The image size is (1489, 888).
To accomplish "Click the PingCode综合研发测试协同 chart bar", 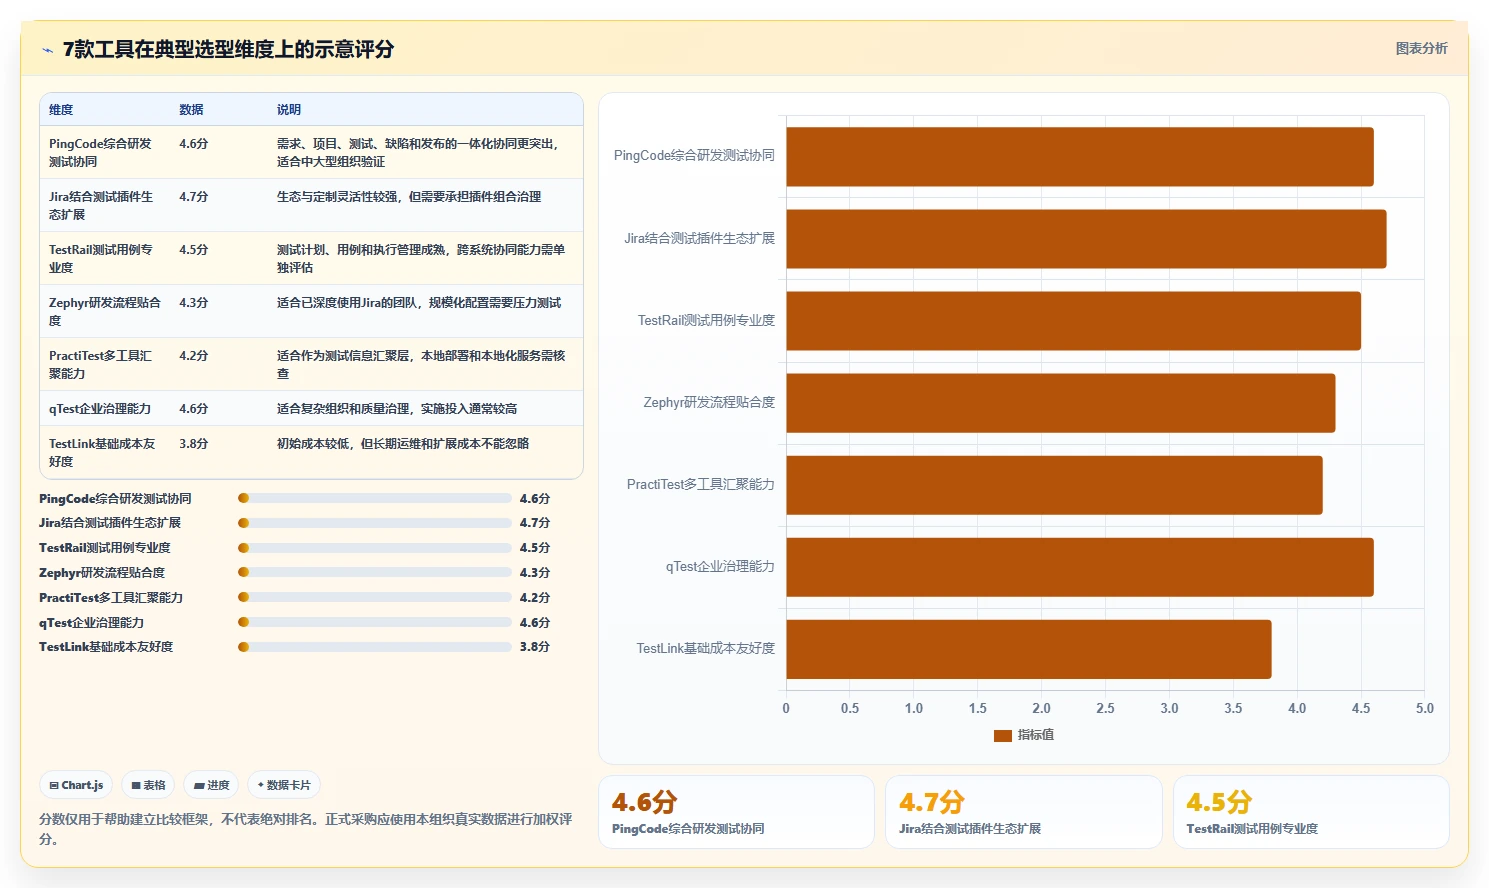I will pos(1080,157).
